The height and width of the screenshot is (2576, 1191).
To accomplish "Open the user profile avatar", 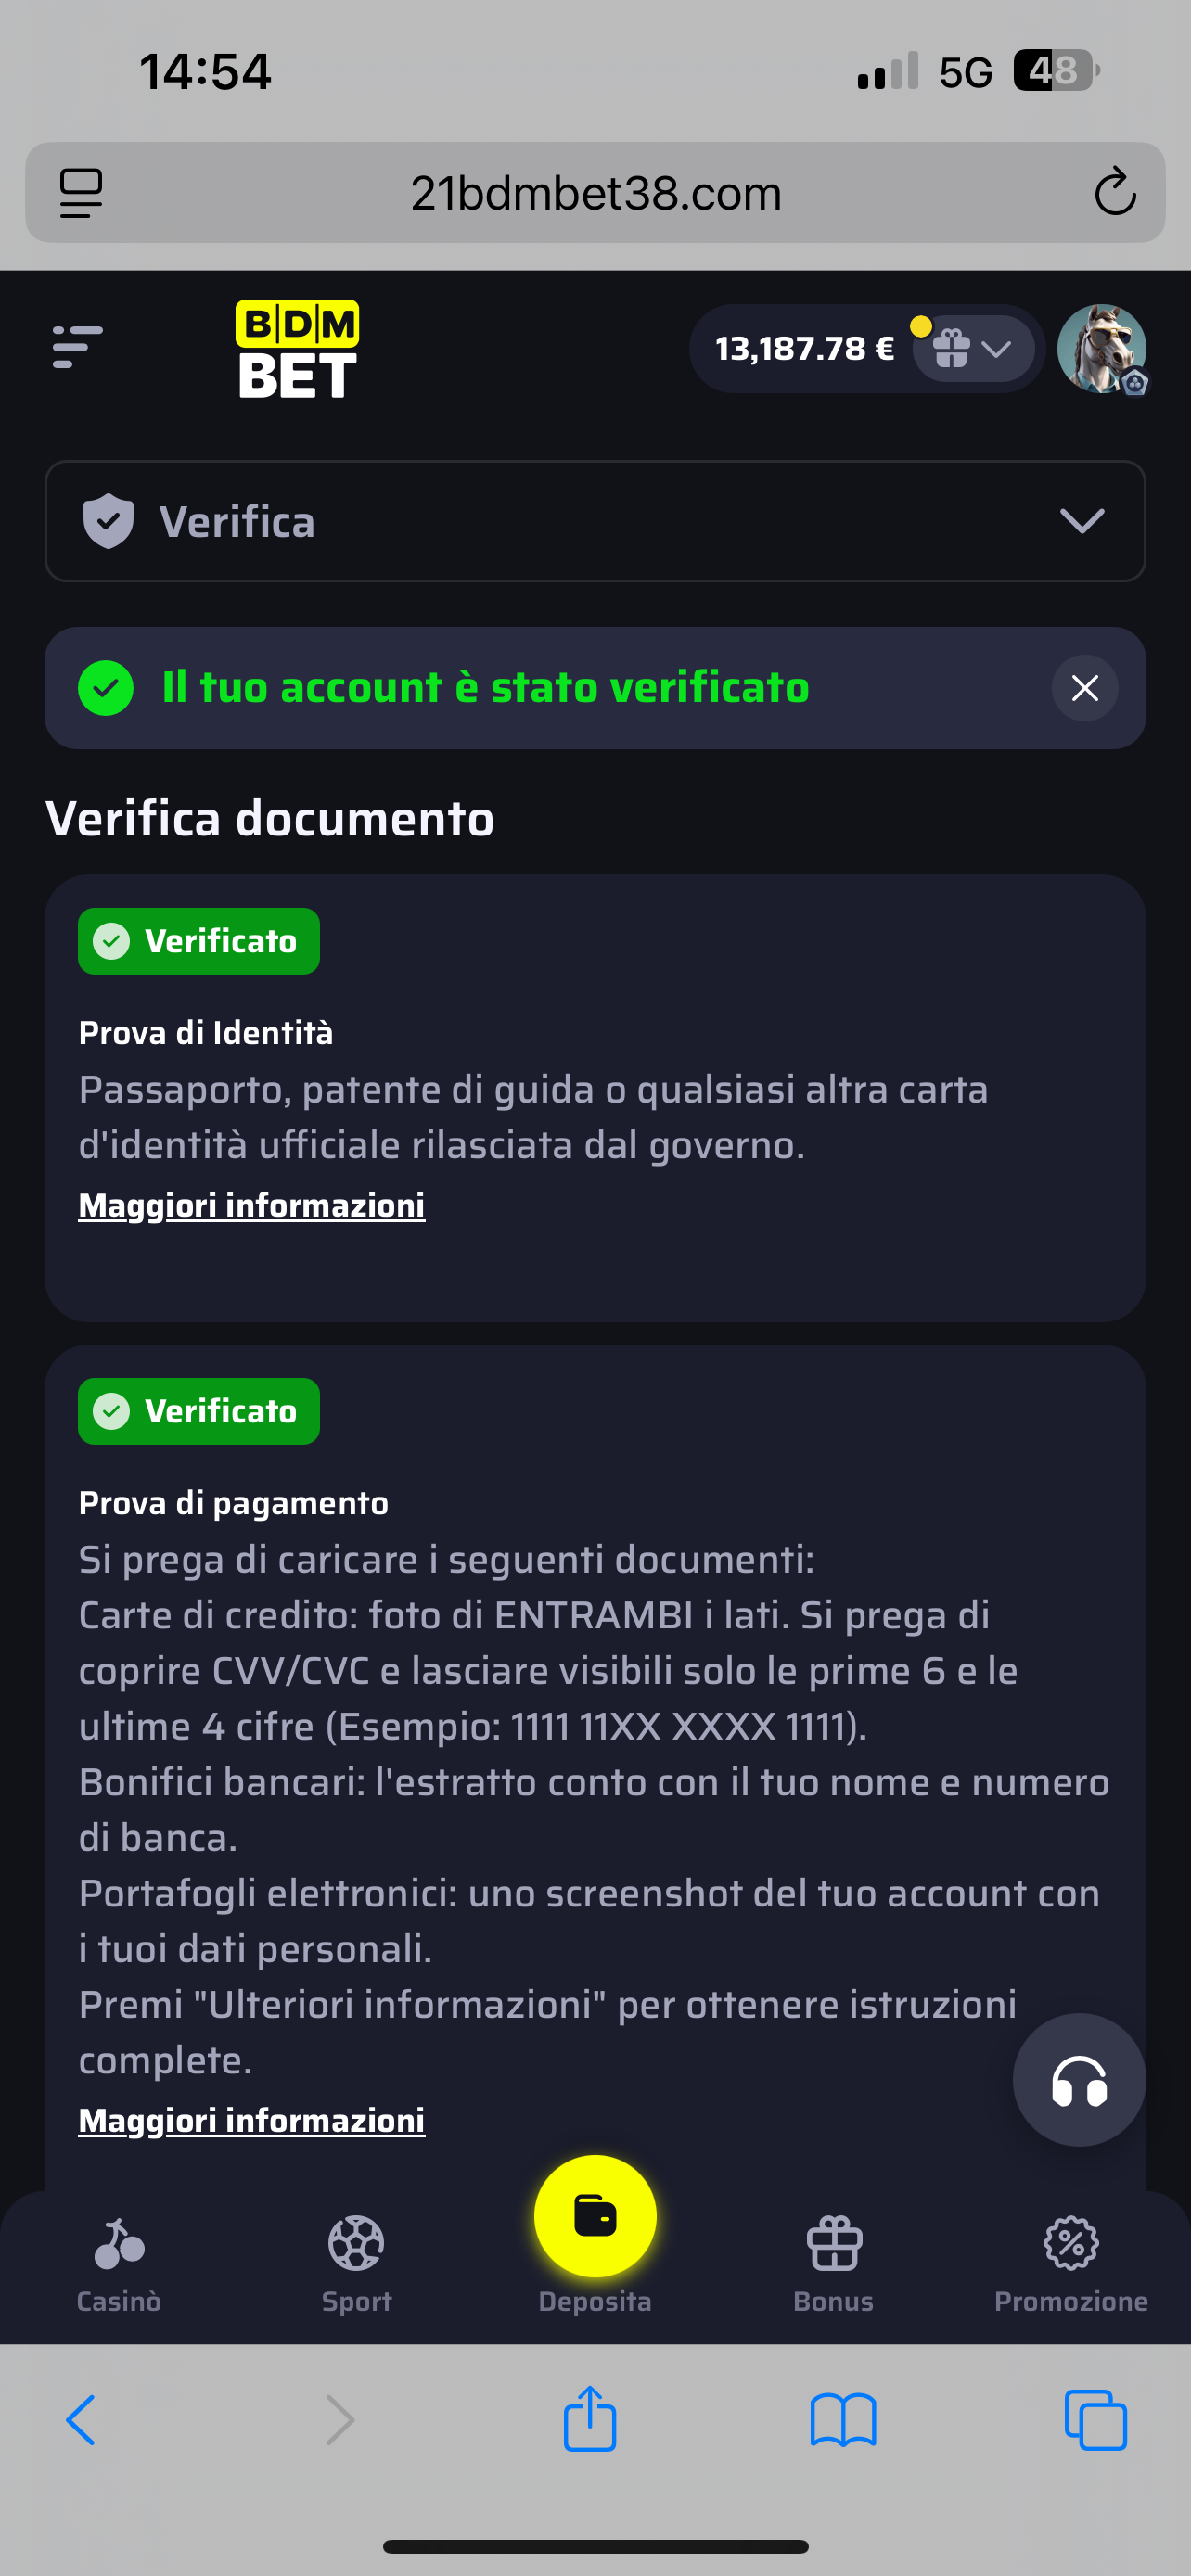I will pos(1101,348).
